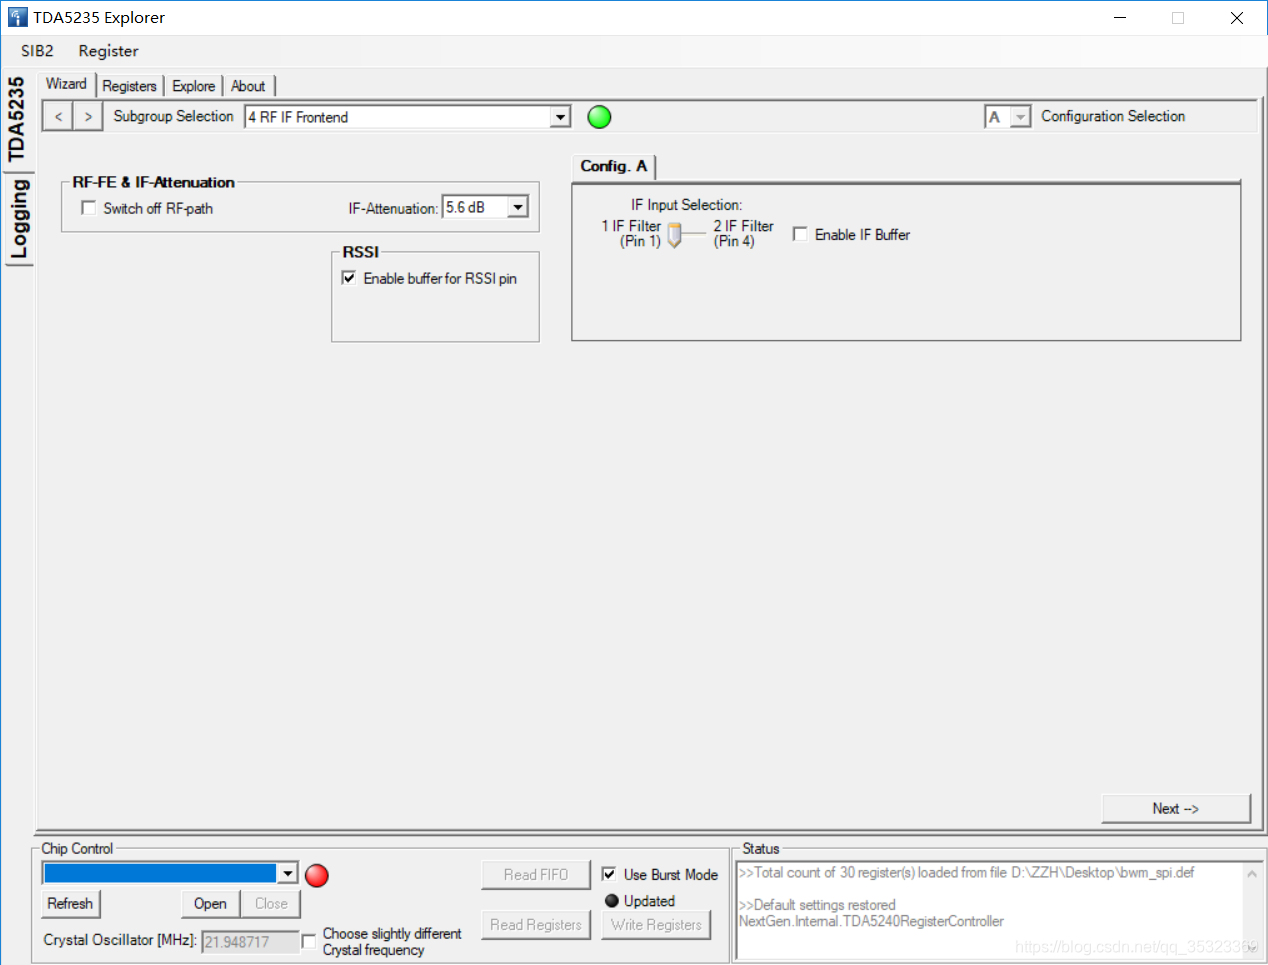Screen dimensions: 1268x965
Task: Enable the IF Buffer checkbox
Action: 800,234
